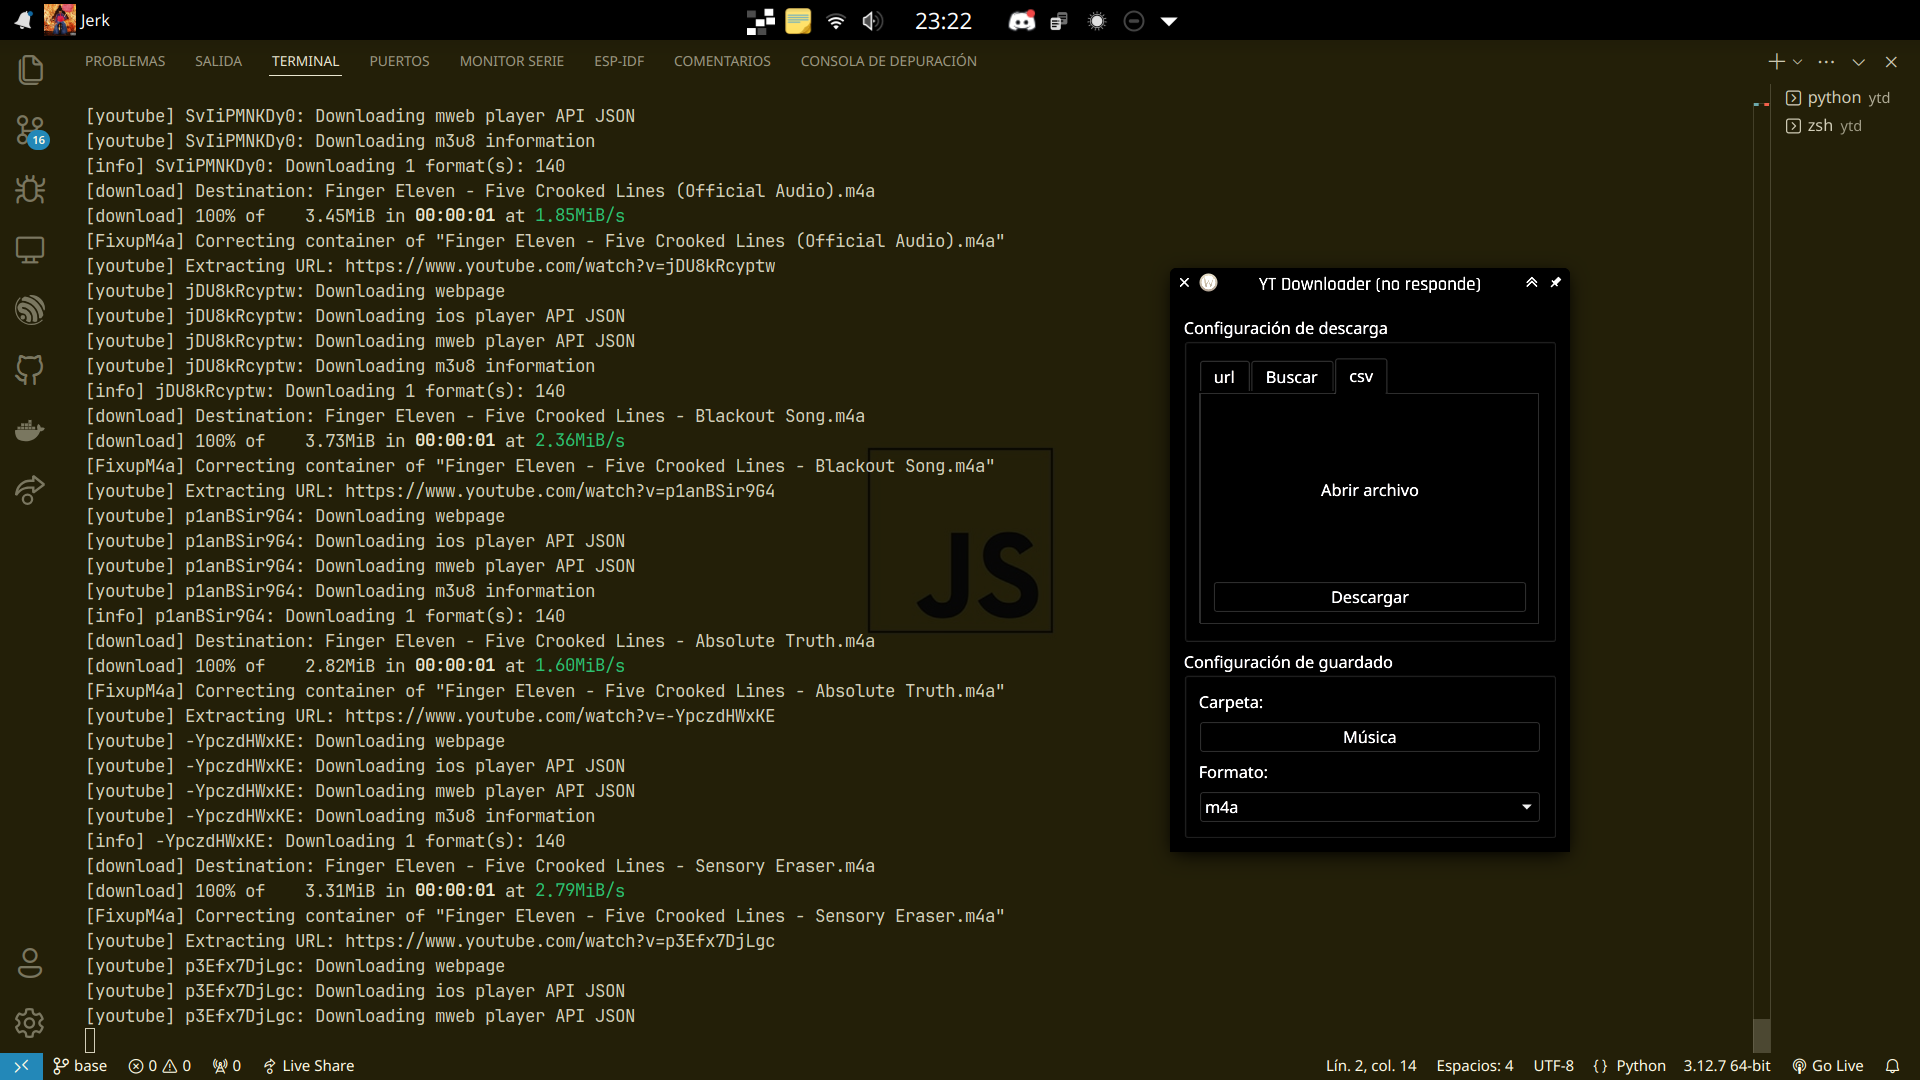Open the Manage gear icon
1920x1080 pixels.
(30, 1022)
